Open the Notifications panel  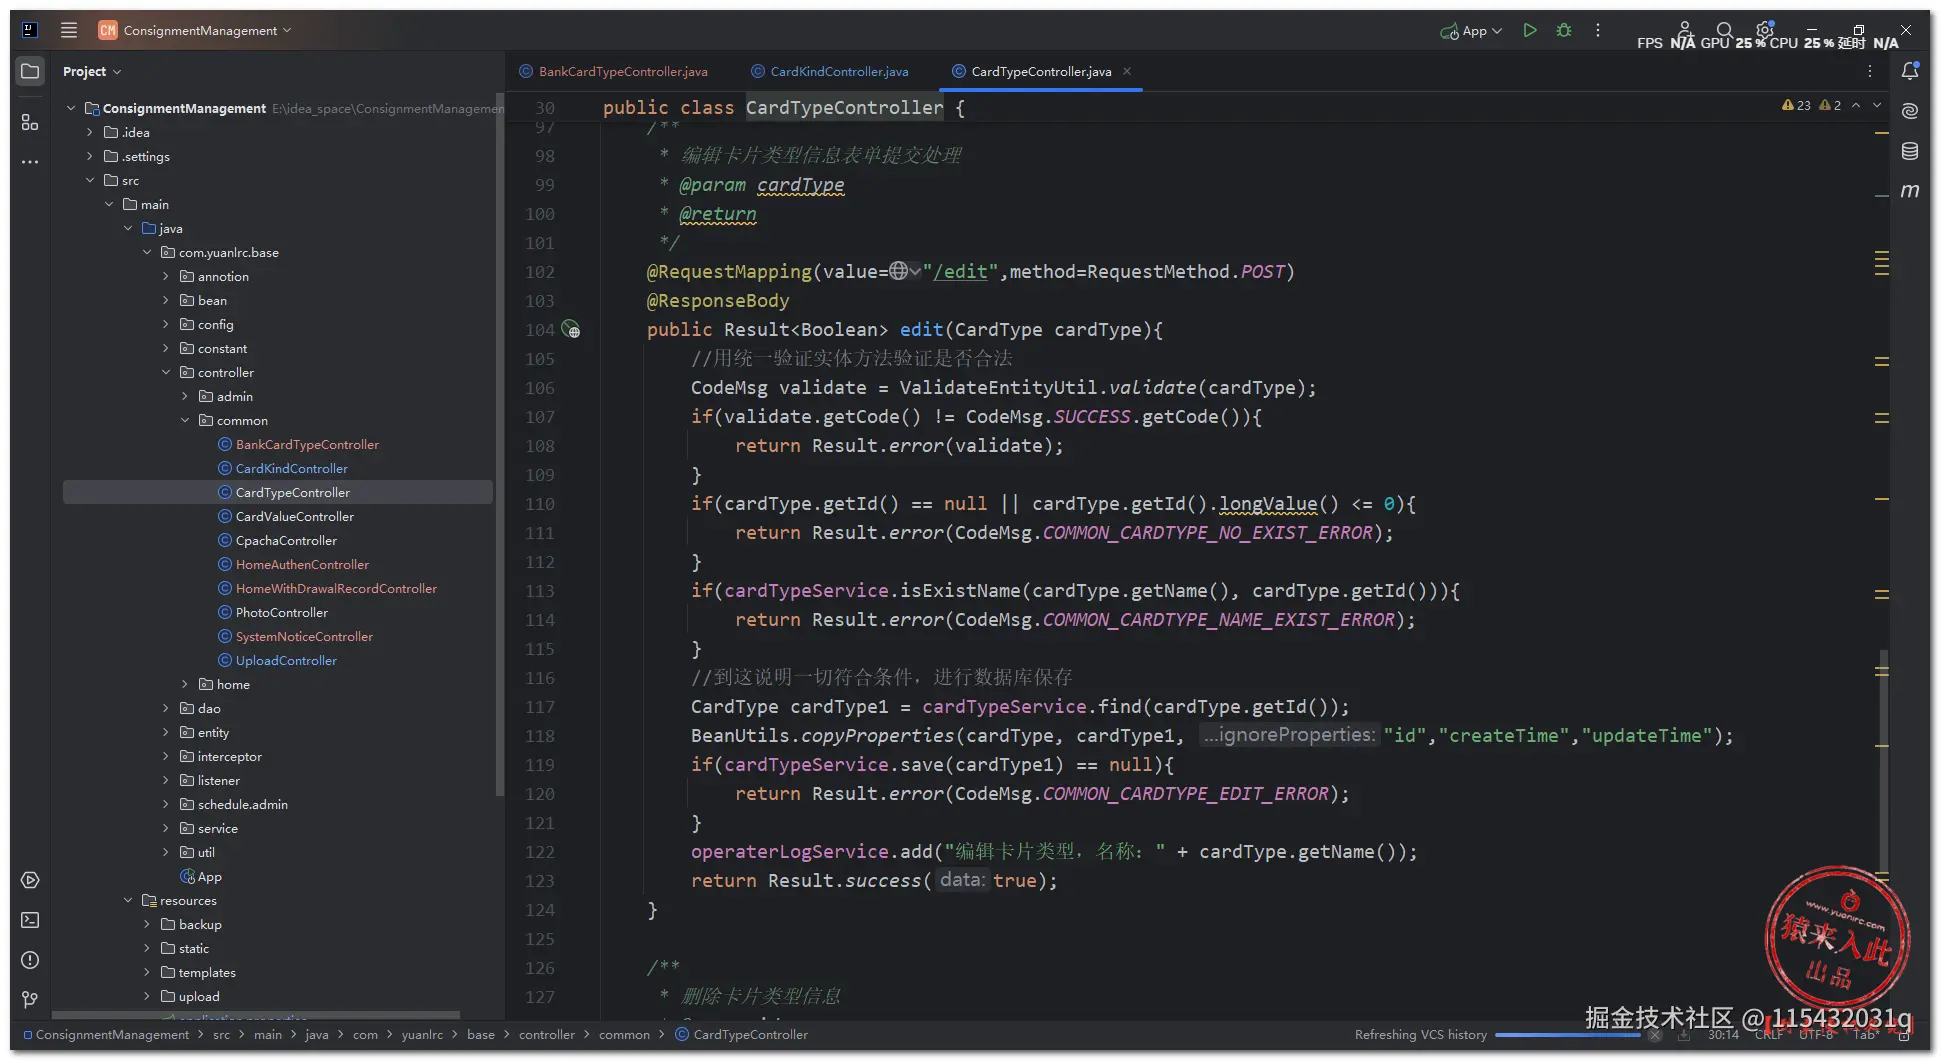click(1910, 71)
